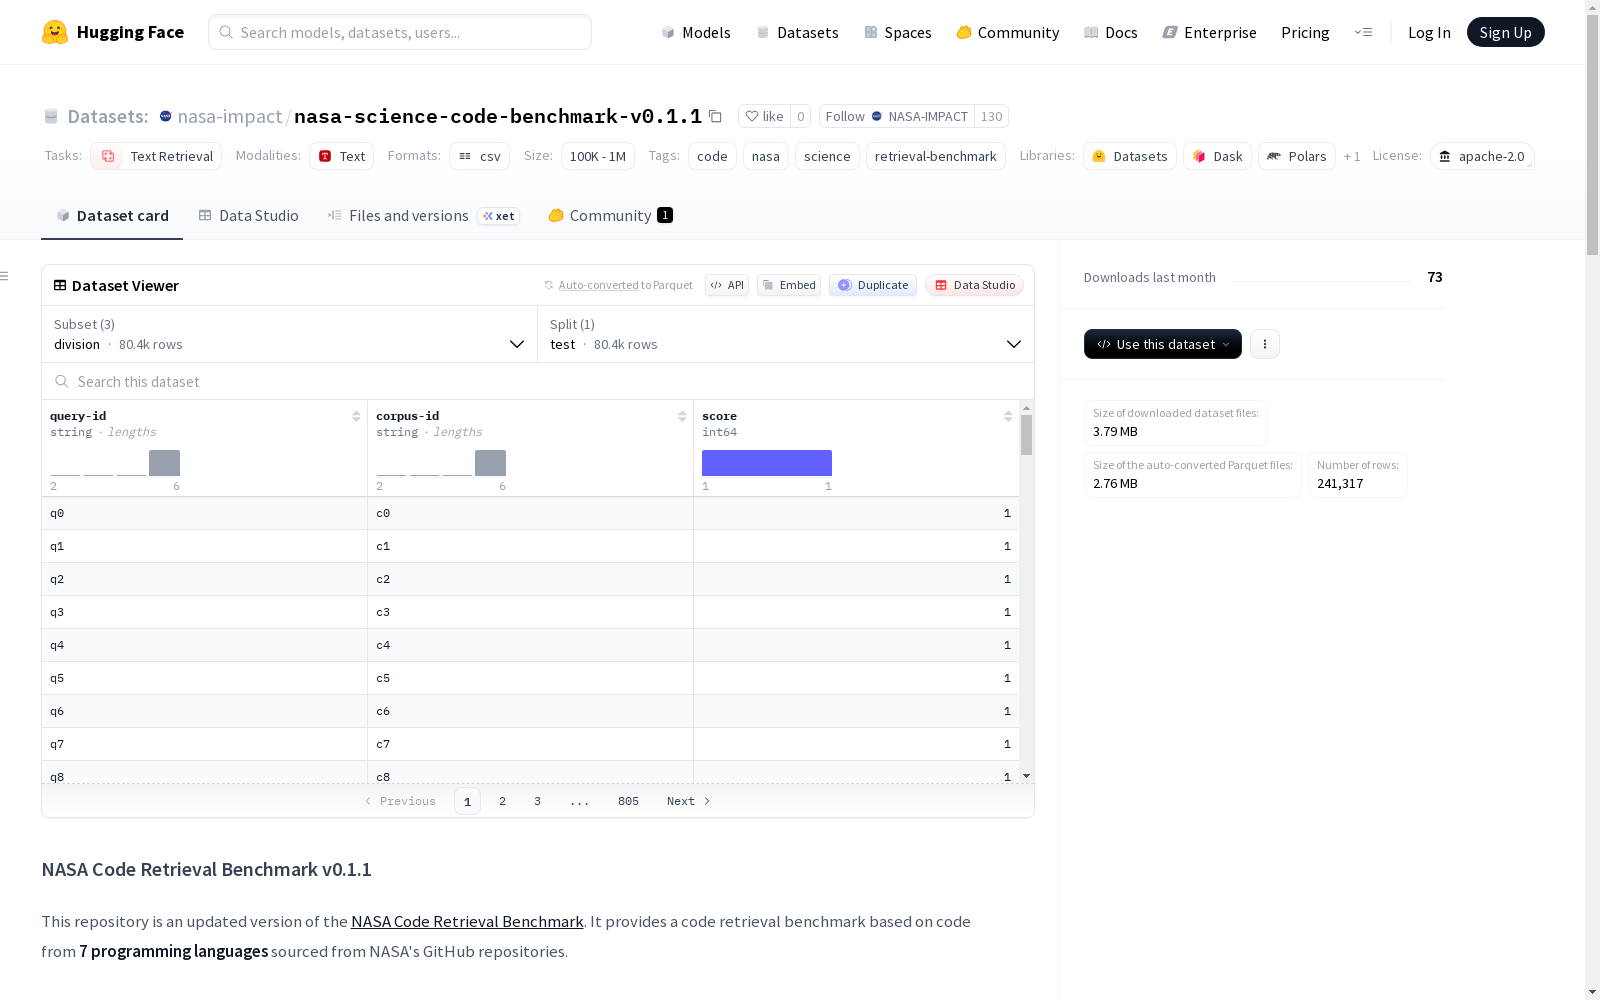Image resolution: width=1600 pixels, height=1000 pixels.
Task: Open the Data Studio tab
Action: click(249, 216)
